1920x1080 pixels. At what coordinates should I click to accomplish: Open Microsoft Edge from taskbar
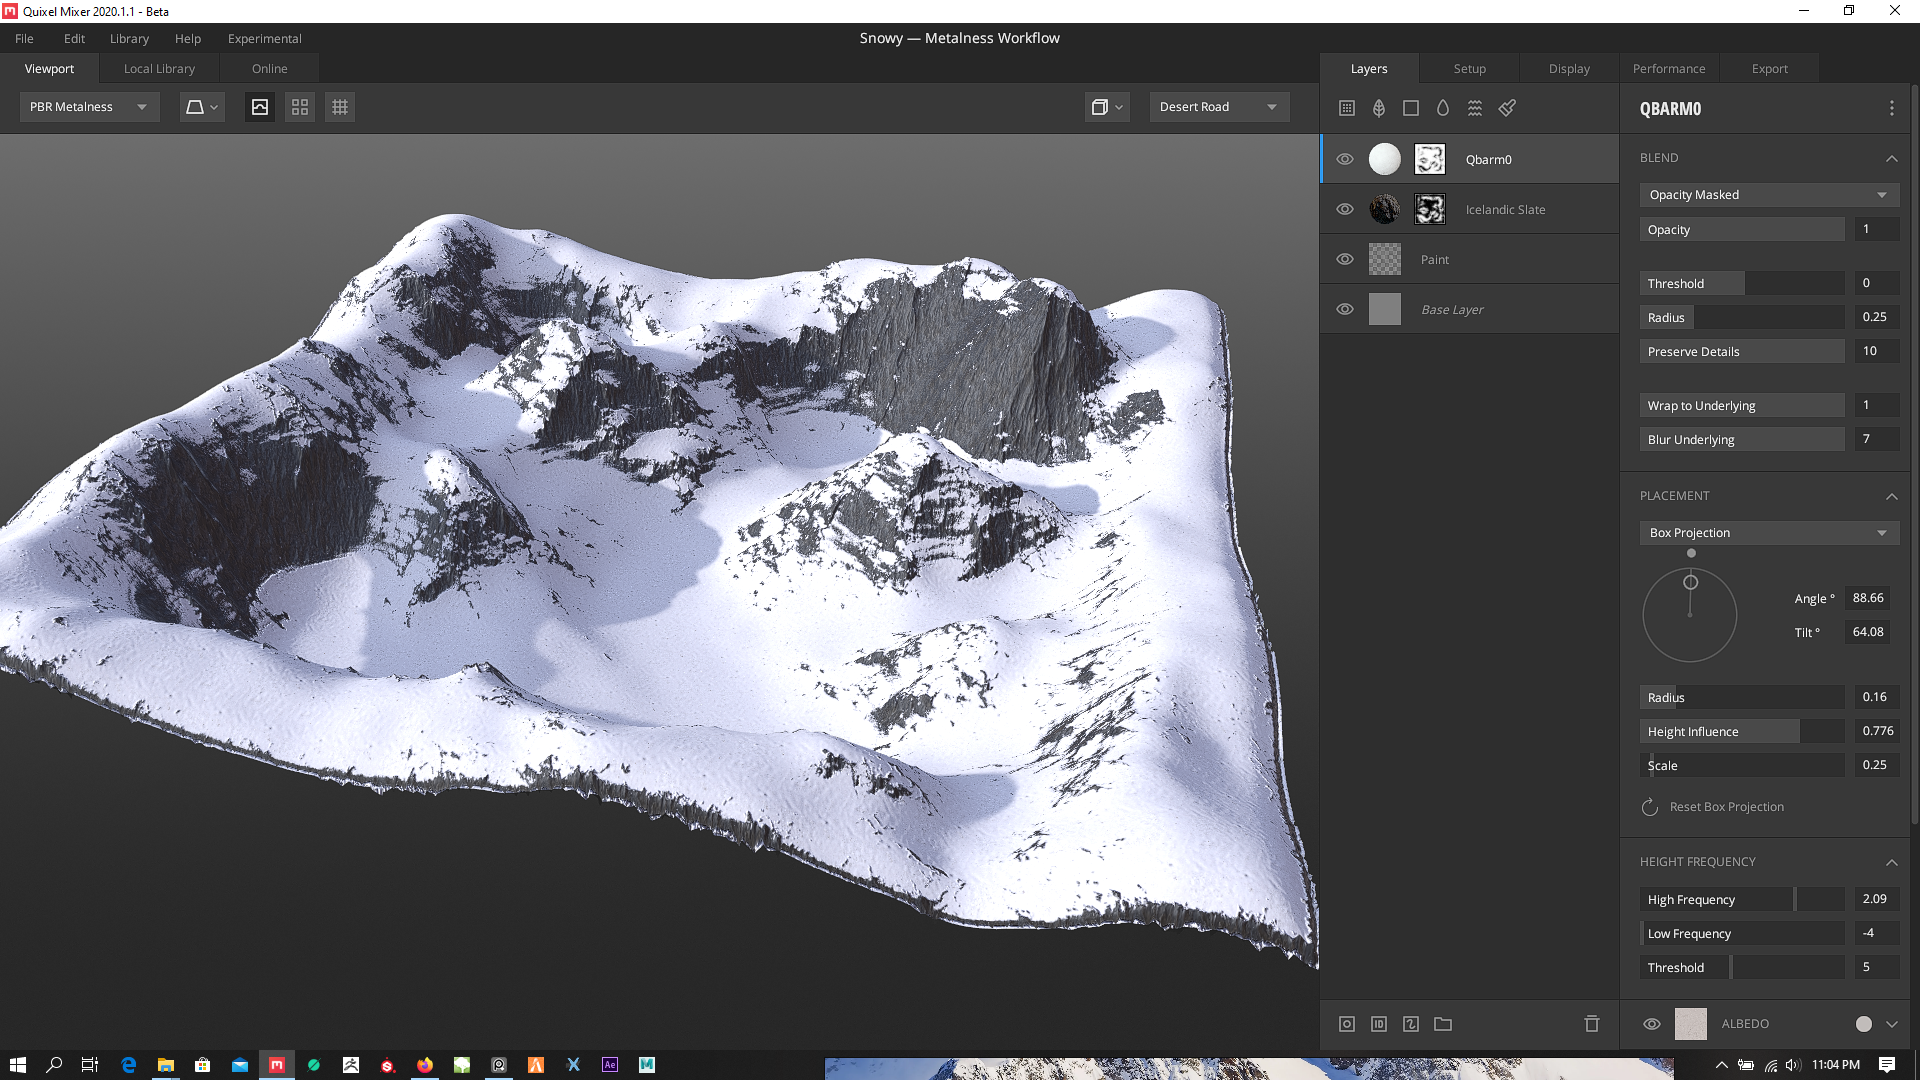(x=129, y=1065)
